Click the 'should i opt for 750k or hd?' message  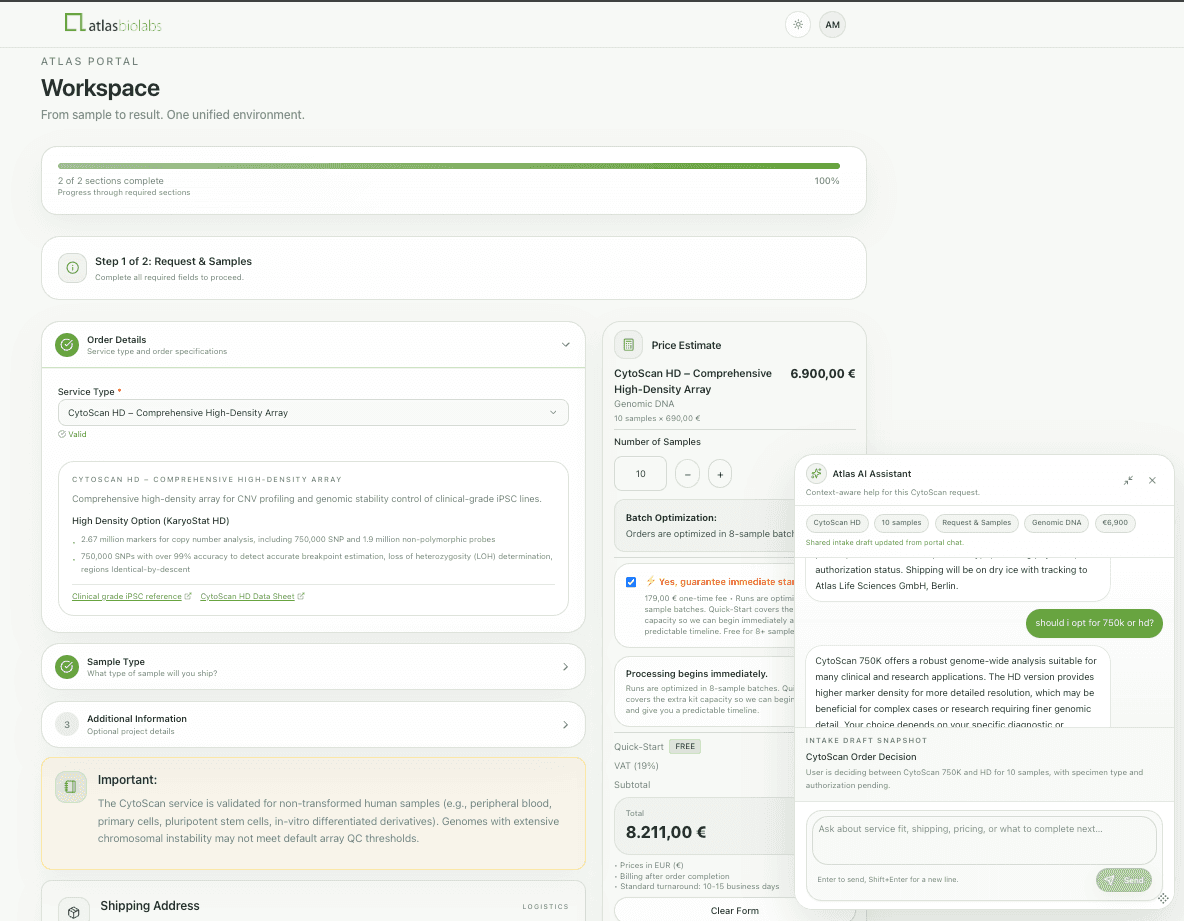pos(1094,623)
